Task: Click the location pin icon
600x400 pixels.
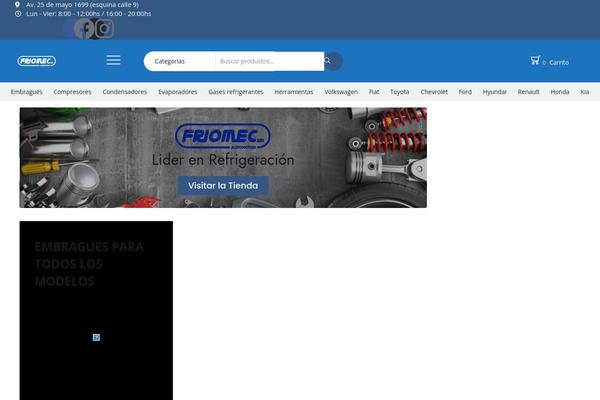Action: (x=17, y=5)
